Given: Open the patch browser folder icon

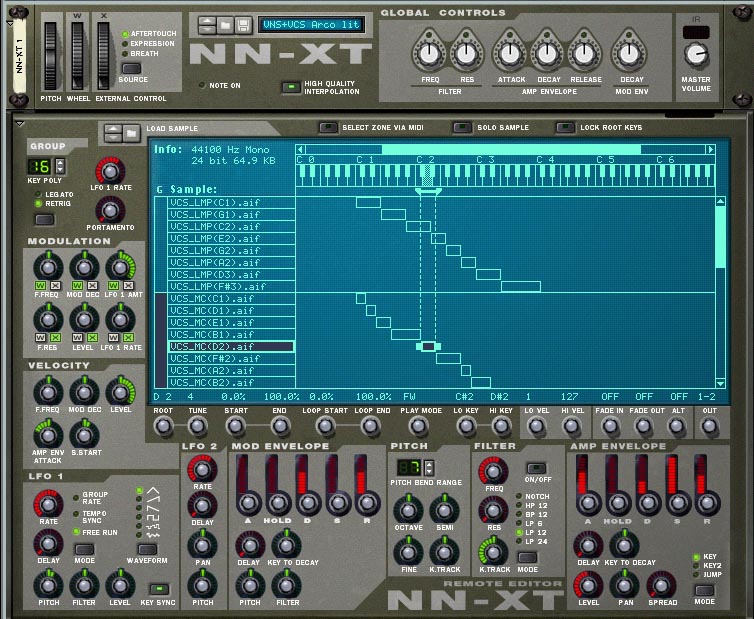Looking at the screenshot, I should (x=225, y=25).
